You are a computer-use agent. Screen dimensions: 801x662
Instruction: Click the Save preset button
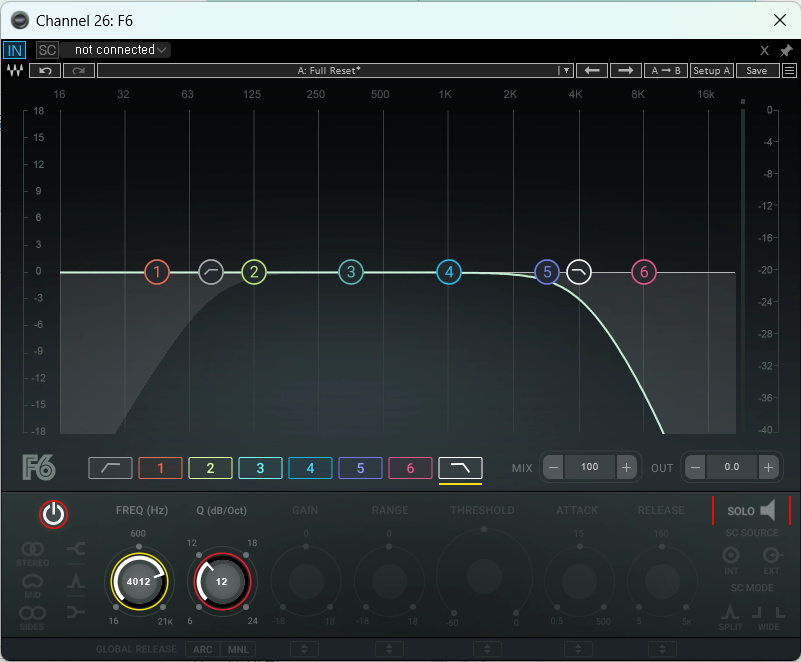[757, 71]
